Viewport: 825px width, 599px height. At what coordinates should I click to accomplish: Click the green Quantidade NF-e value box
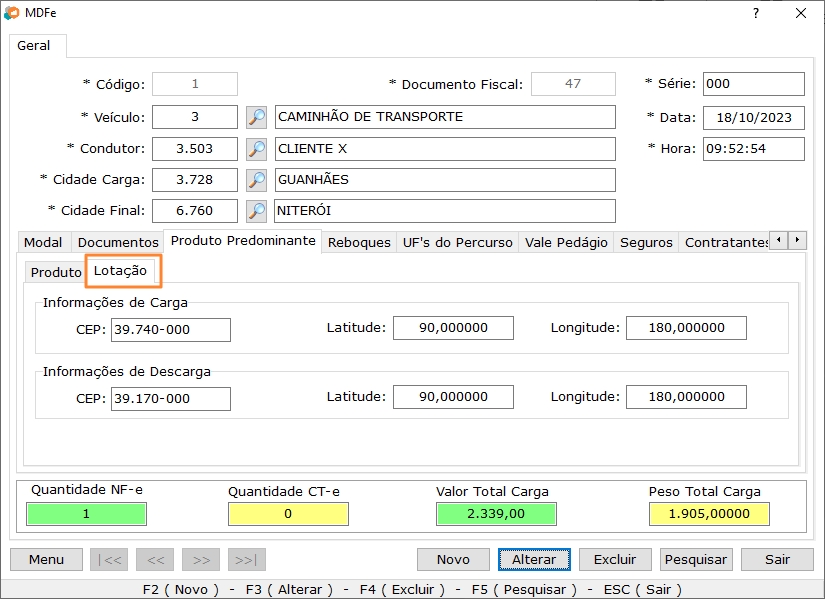tap(86, 514)
